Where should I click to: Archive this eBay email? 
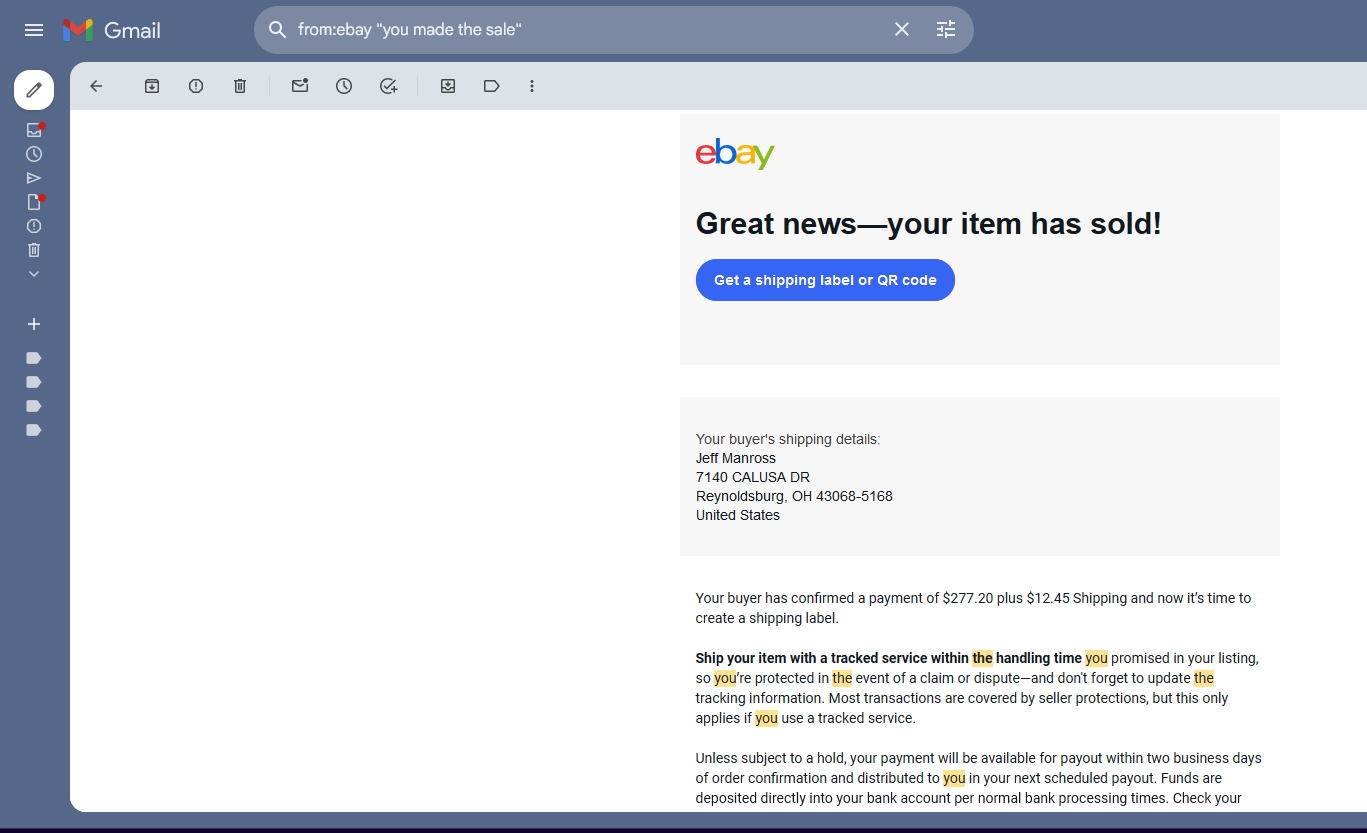152,86
